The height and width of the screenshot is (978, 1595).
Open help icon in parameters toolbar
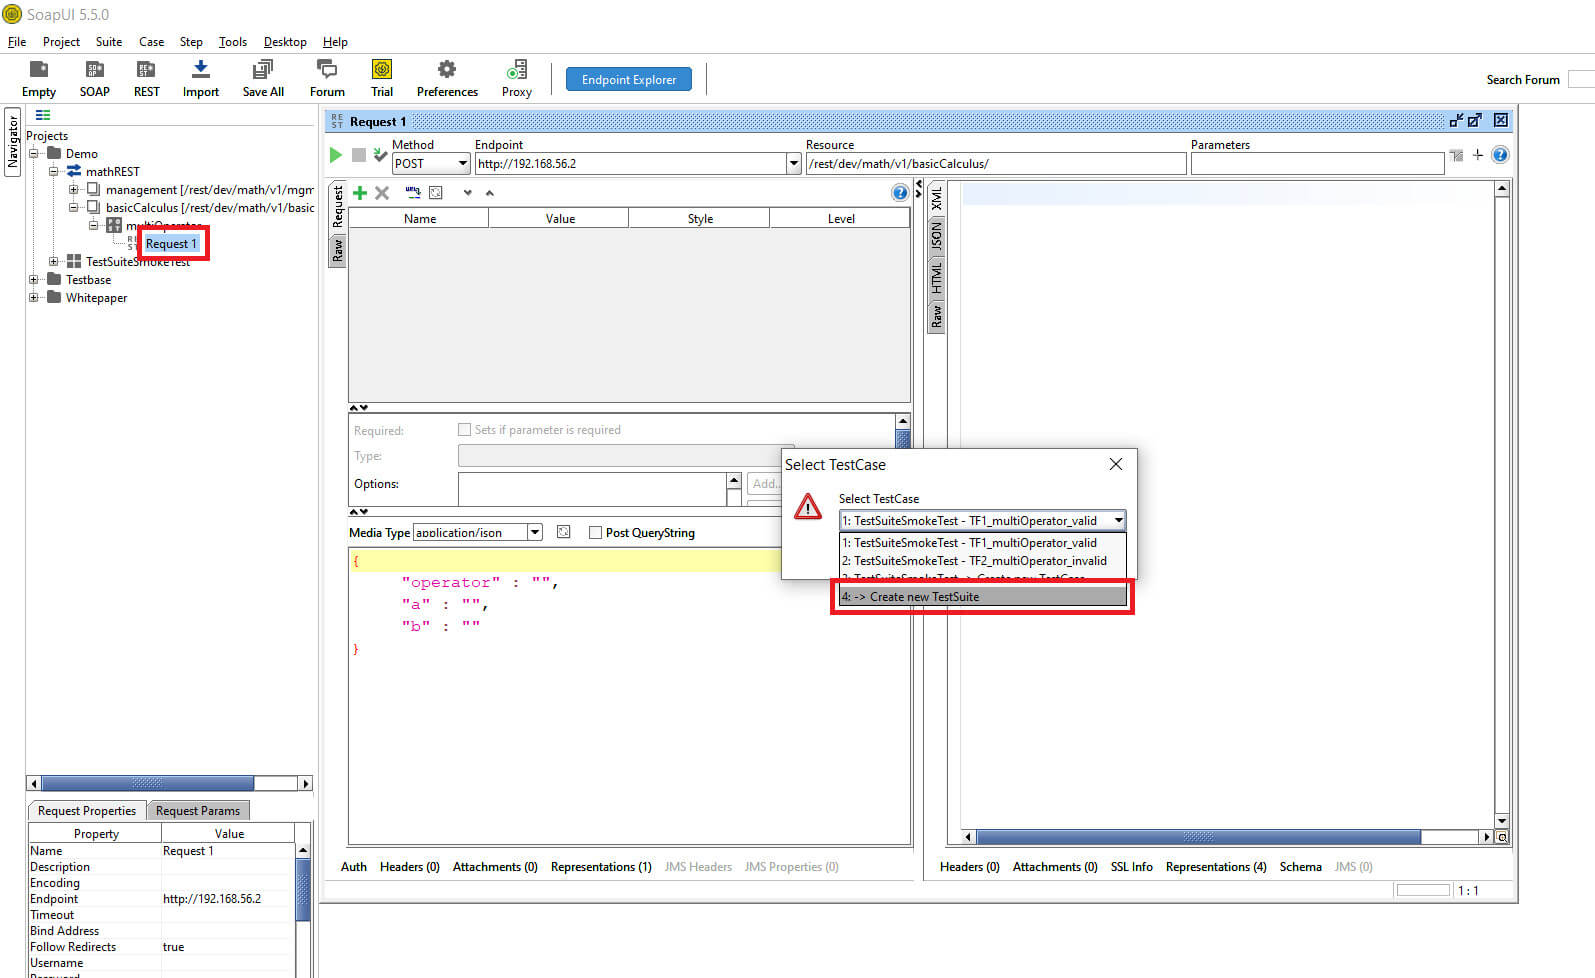point(900,193)
